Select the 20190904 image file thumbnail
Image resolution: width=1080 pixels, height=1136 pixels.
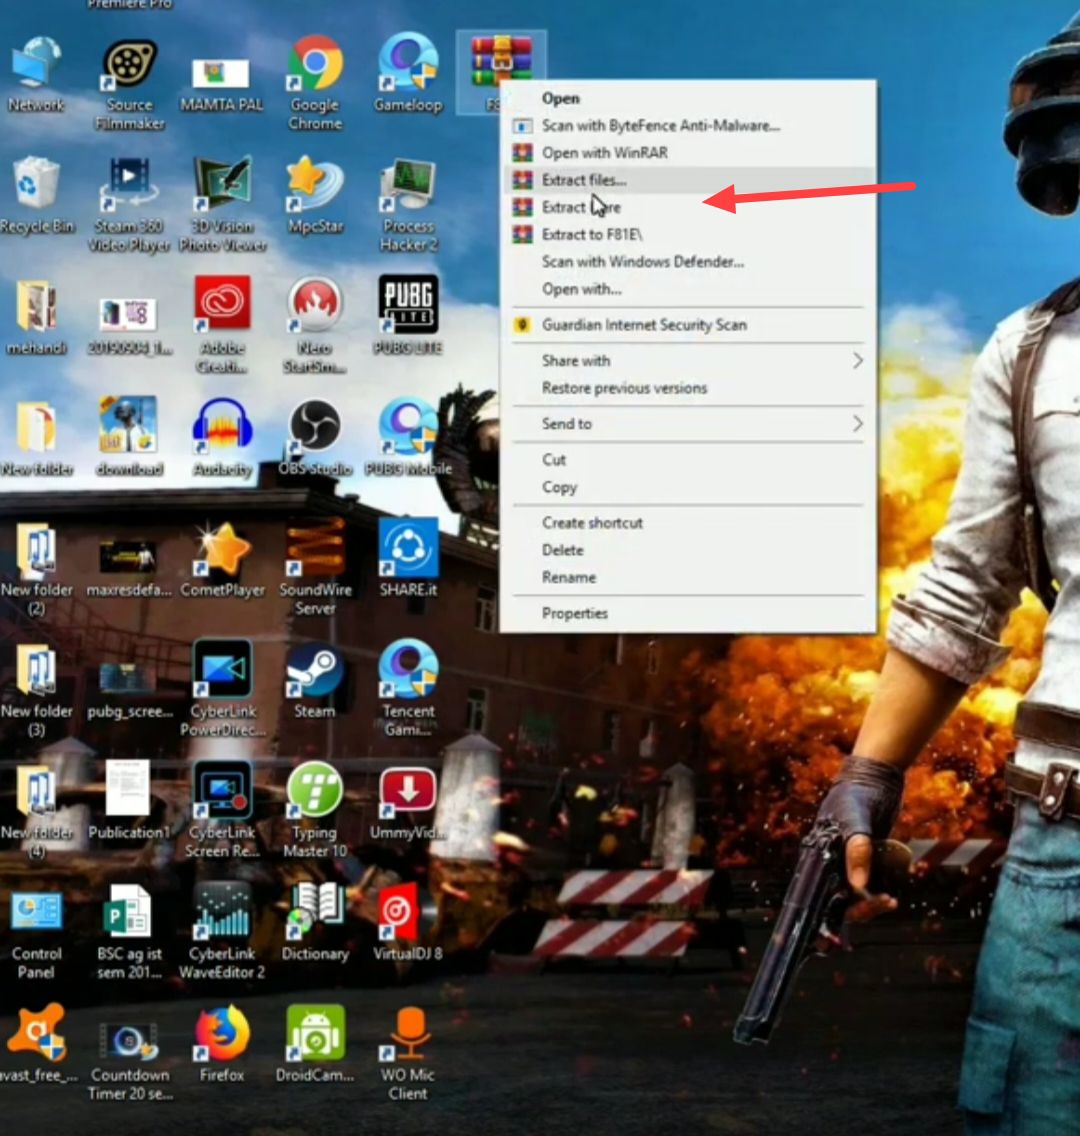pyautogui.click(x=130, y=327)
